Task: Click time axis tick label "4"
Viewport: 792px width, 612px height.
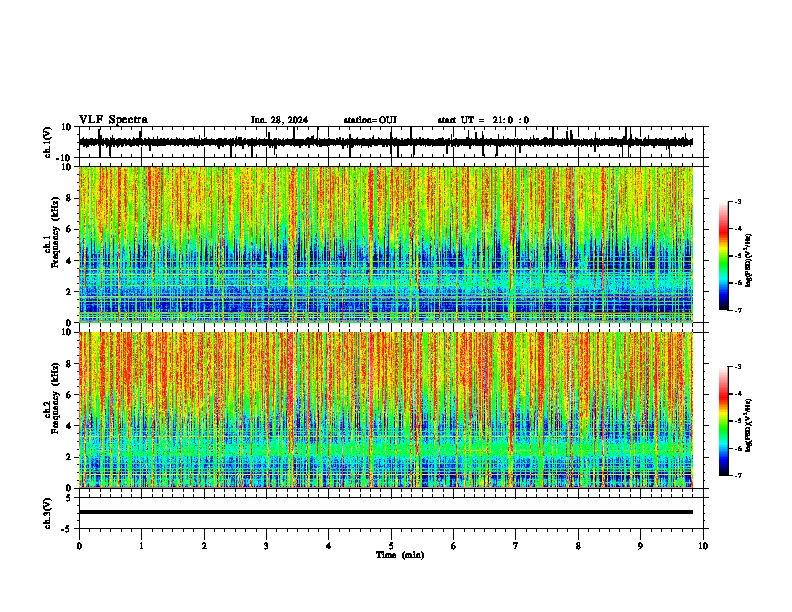Action: pos(329,546)
